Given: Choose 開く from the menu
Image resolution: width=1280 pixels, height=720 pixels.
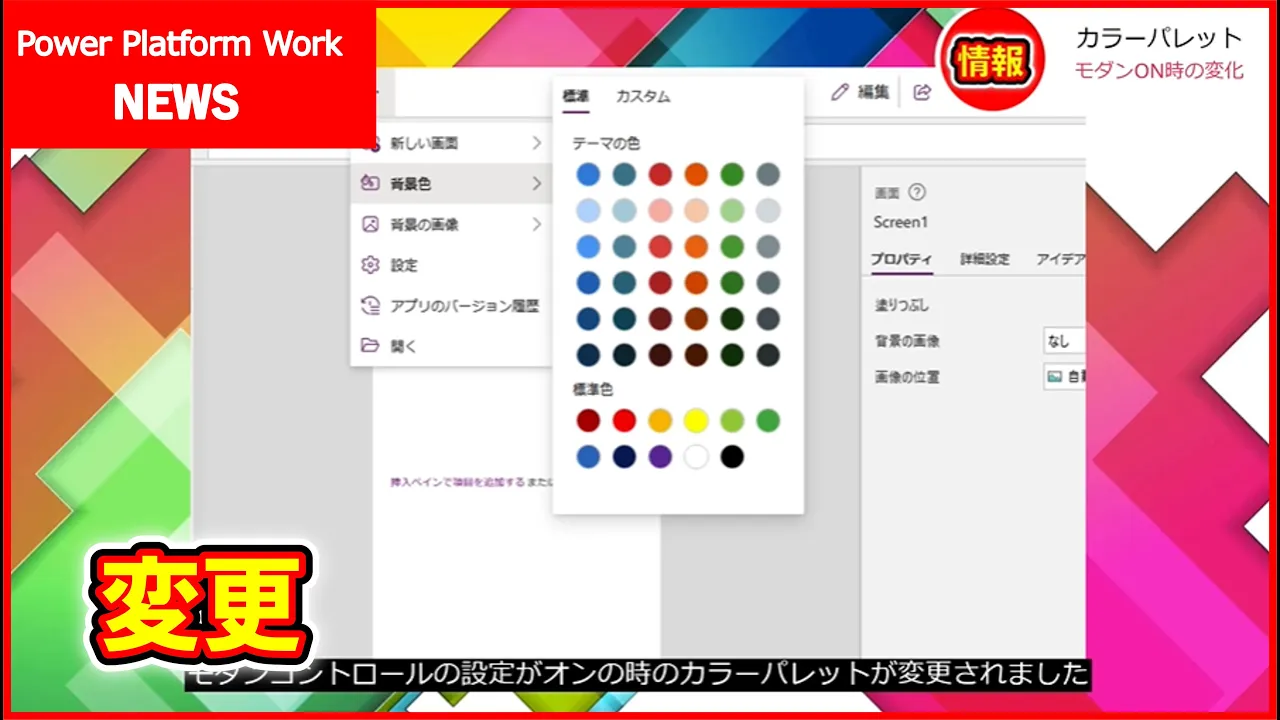Looking at the screenshot, I should point(451,346).
